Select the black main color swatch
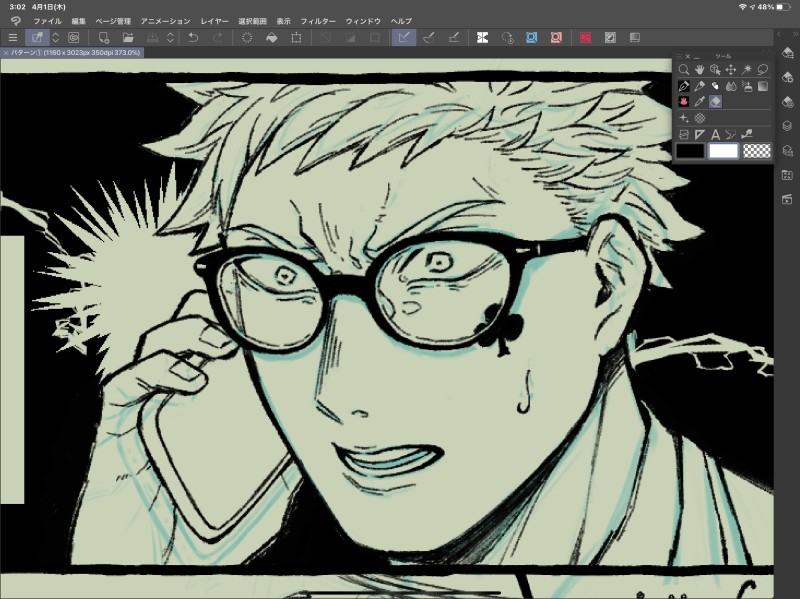The width and height of the screenshot is (800, 599). tap(690, 151)
